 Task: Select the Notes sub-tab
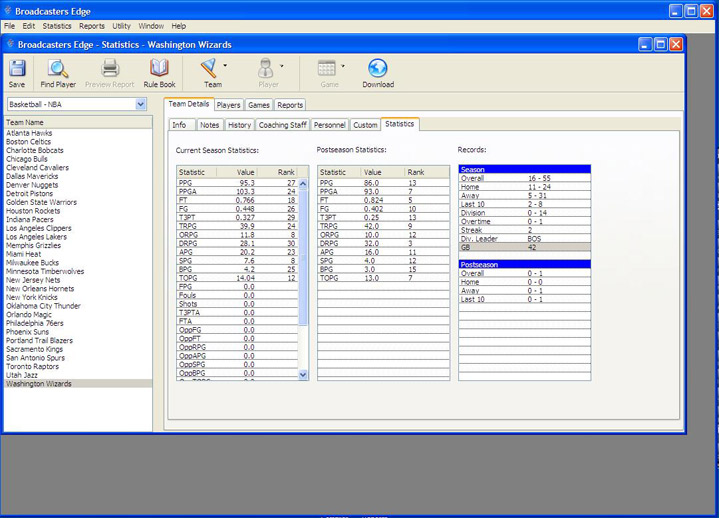210,125
